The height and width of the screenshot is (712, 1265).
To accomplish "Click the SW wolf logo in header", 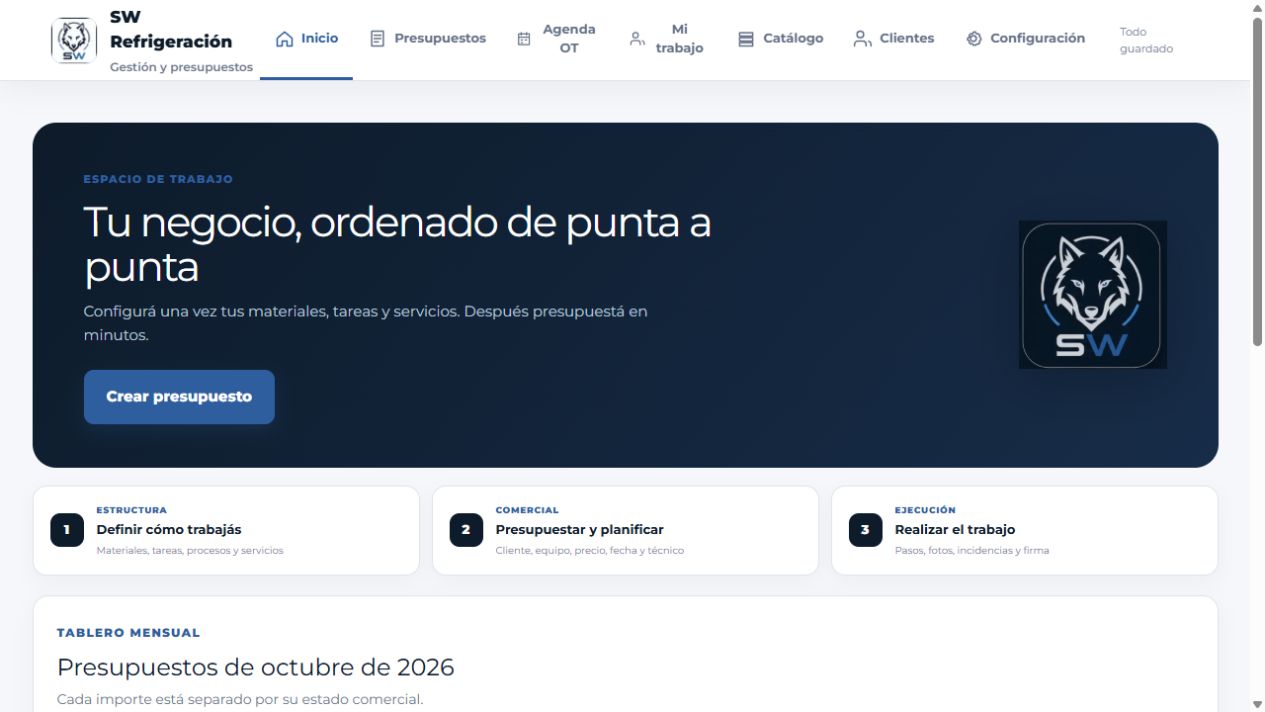I will (x=74, y=40).
